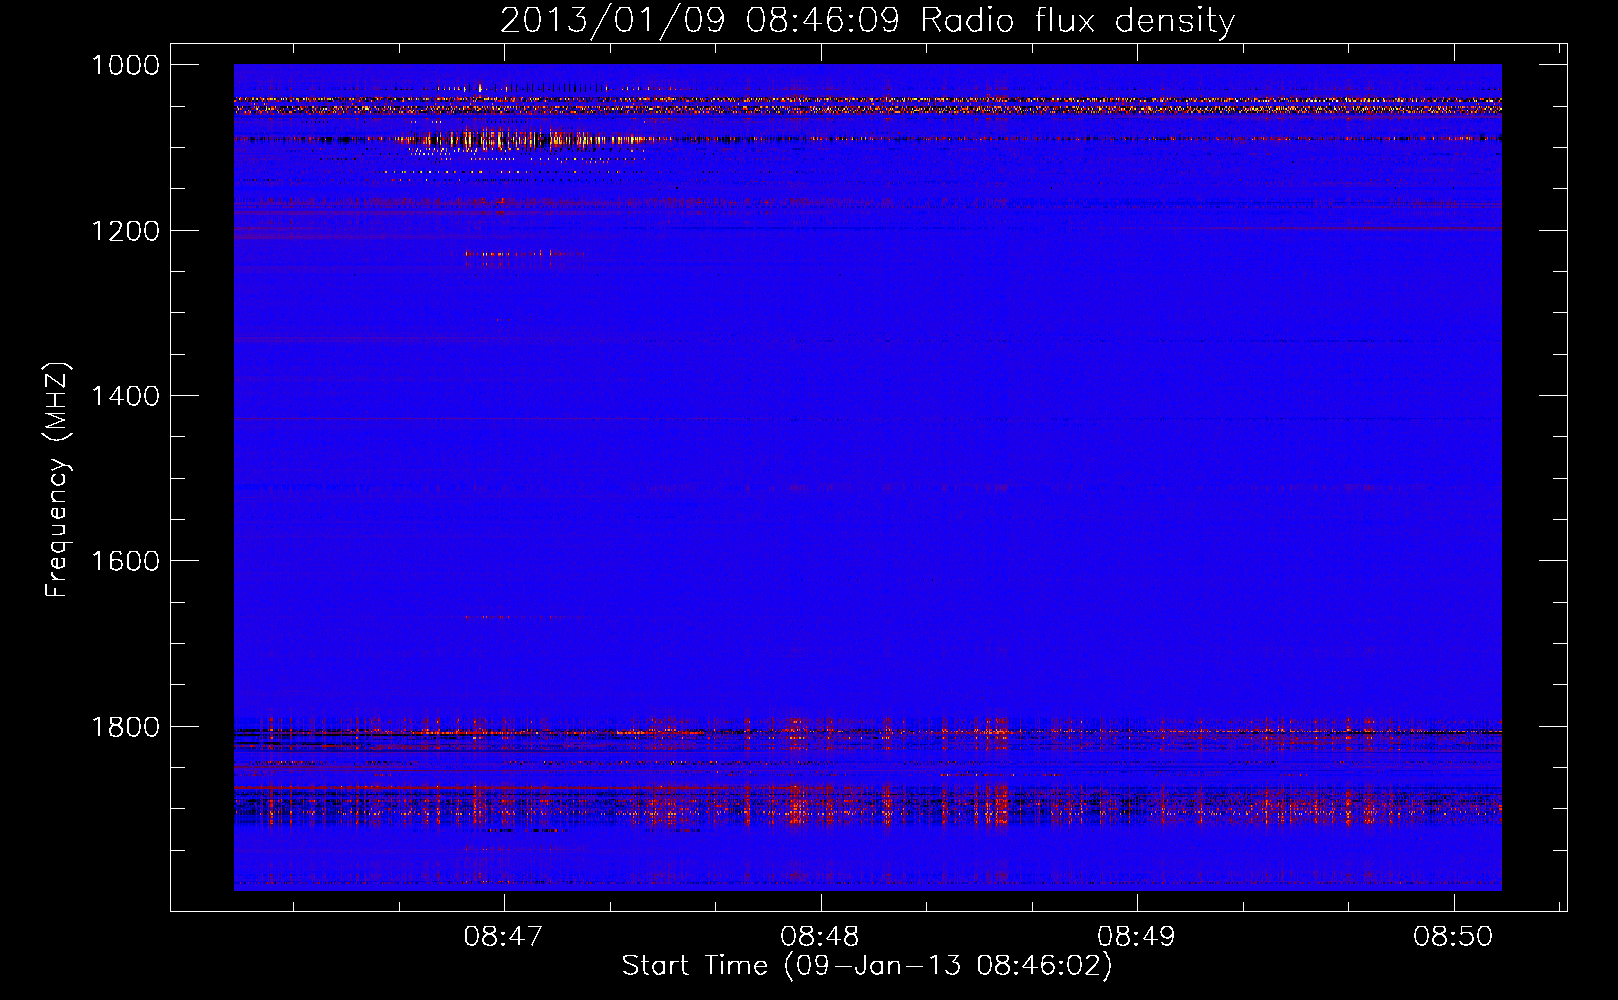
Task: Click the 1800 frequency tick label
Action: click(x=125, y=727)
